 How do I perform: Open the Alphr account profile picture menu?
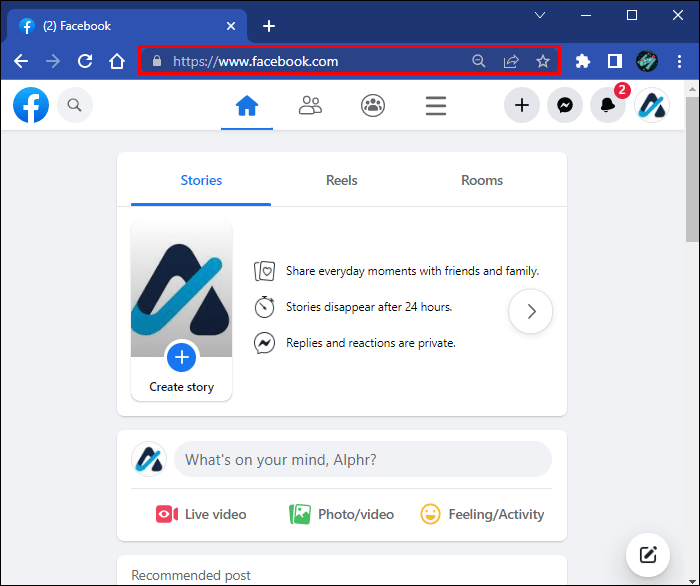(x=652, y=105)
